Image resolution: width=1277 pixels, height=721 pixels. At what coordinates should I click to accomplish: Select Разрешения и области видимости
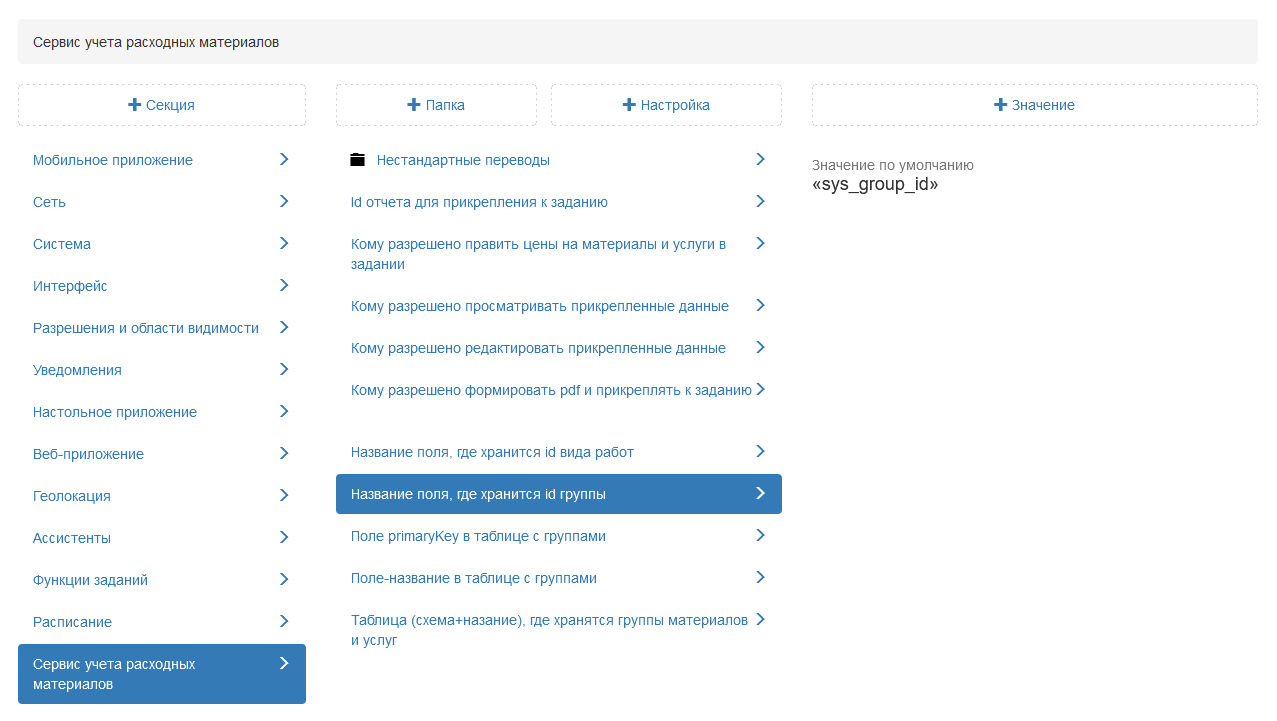tap(146, 328)
